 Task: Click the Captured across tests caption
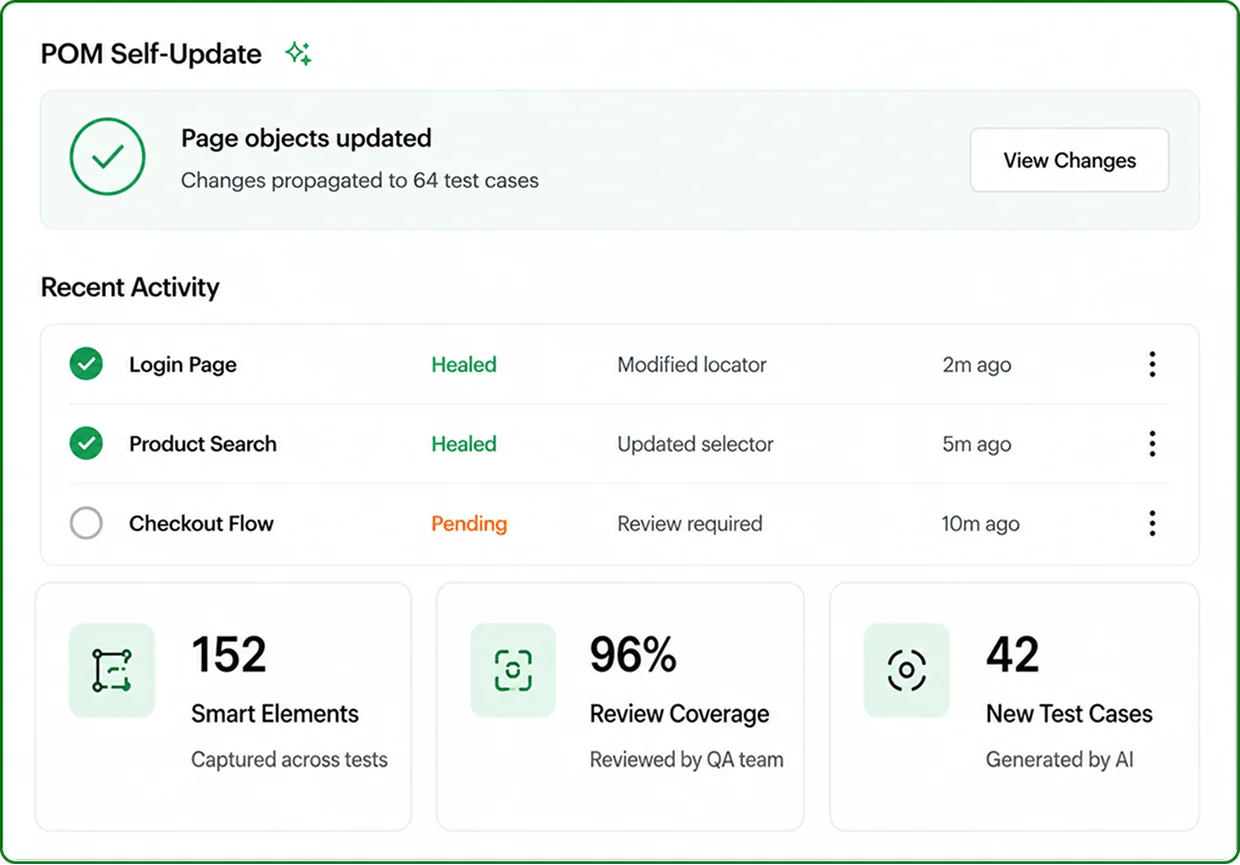pos(289,760)
